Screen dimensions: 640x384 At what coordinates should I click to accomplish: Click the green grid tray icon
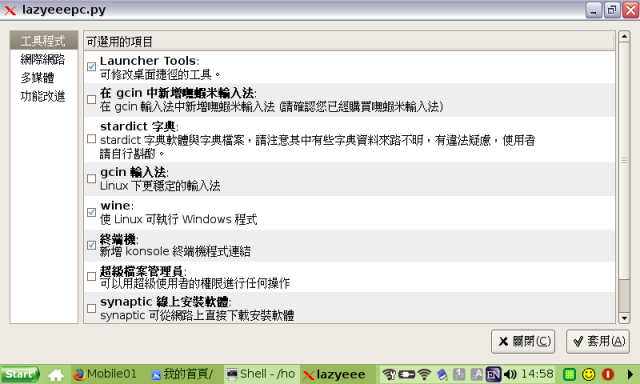coord(569,374)
